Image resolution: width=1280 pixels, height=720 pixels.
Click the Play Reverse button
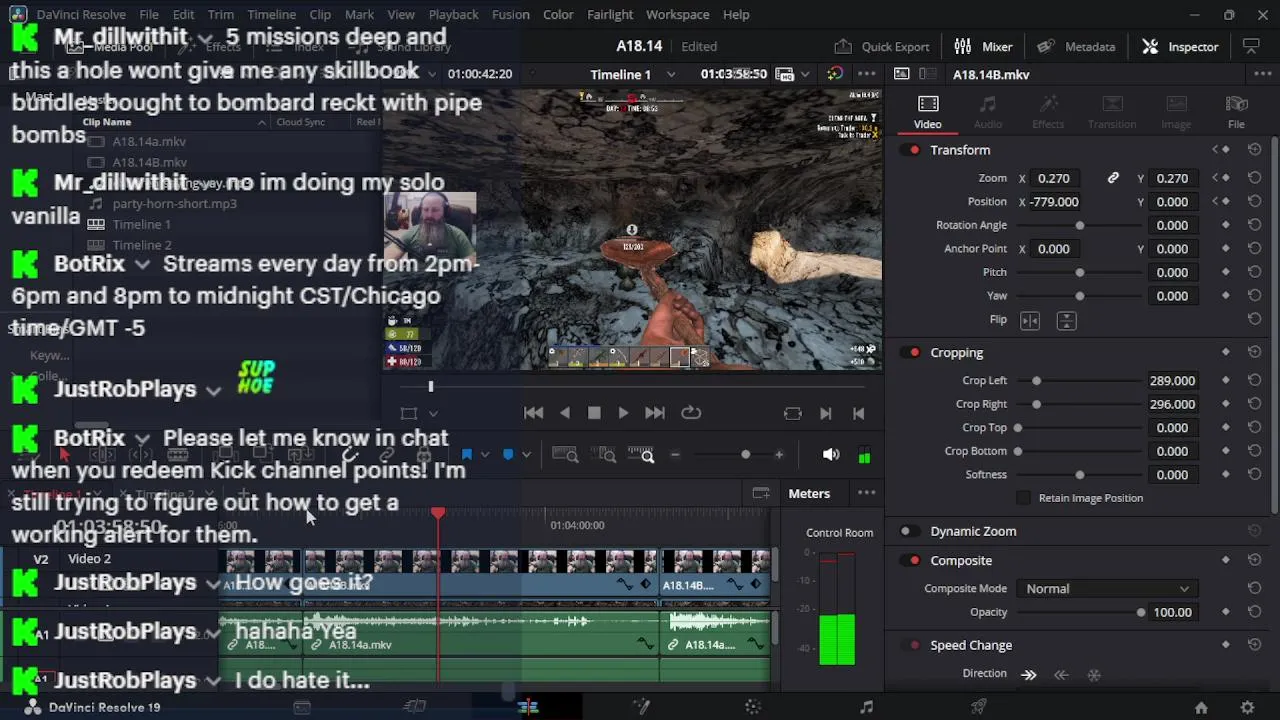565,413
